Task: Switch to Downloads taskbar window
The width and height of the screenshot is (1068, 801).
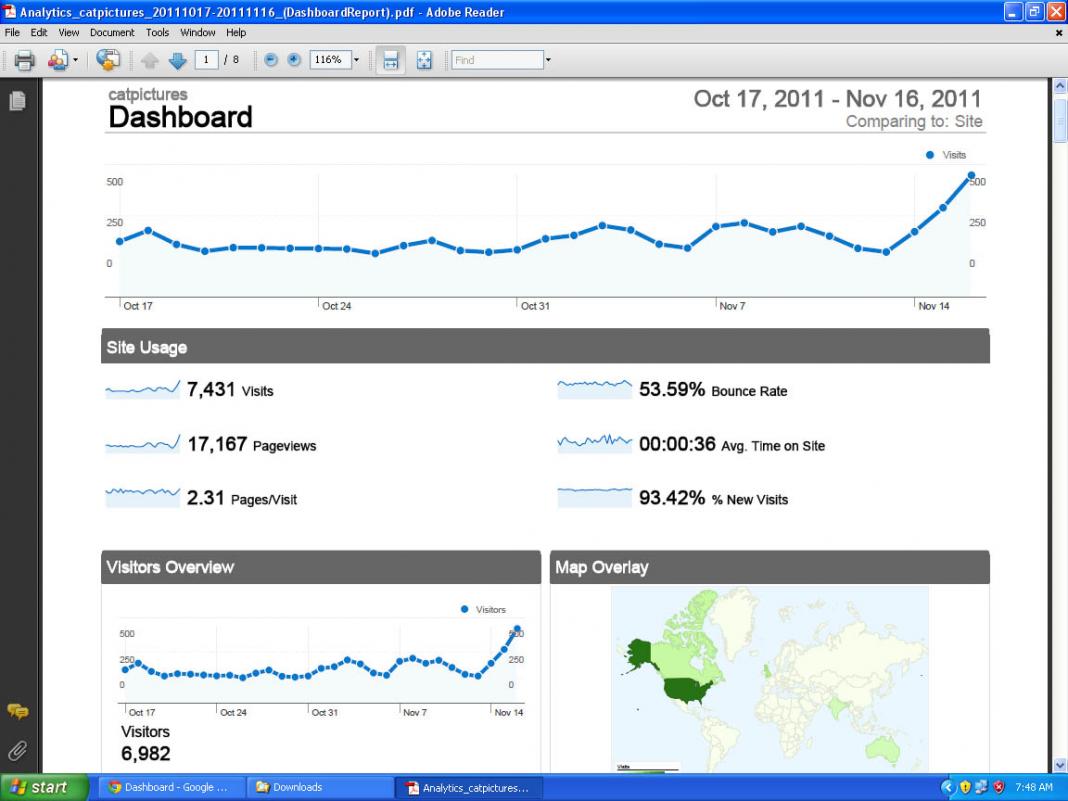Action: click(x=320, y=788)
